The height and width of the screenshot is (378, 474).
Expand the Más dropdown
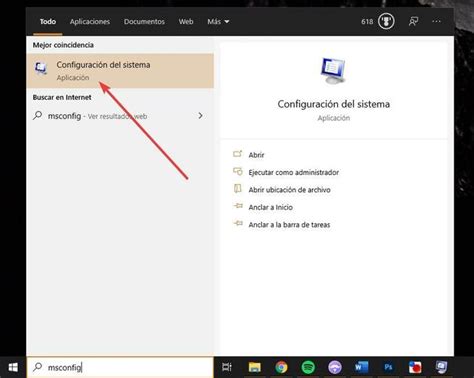coord(218,22)
